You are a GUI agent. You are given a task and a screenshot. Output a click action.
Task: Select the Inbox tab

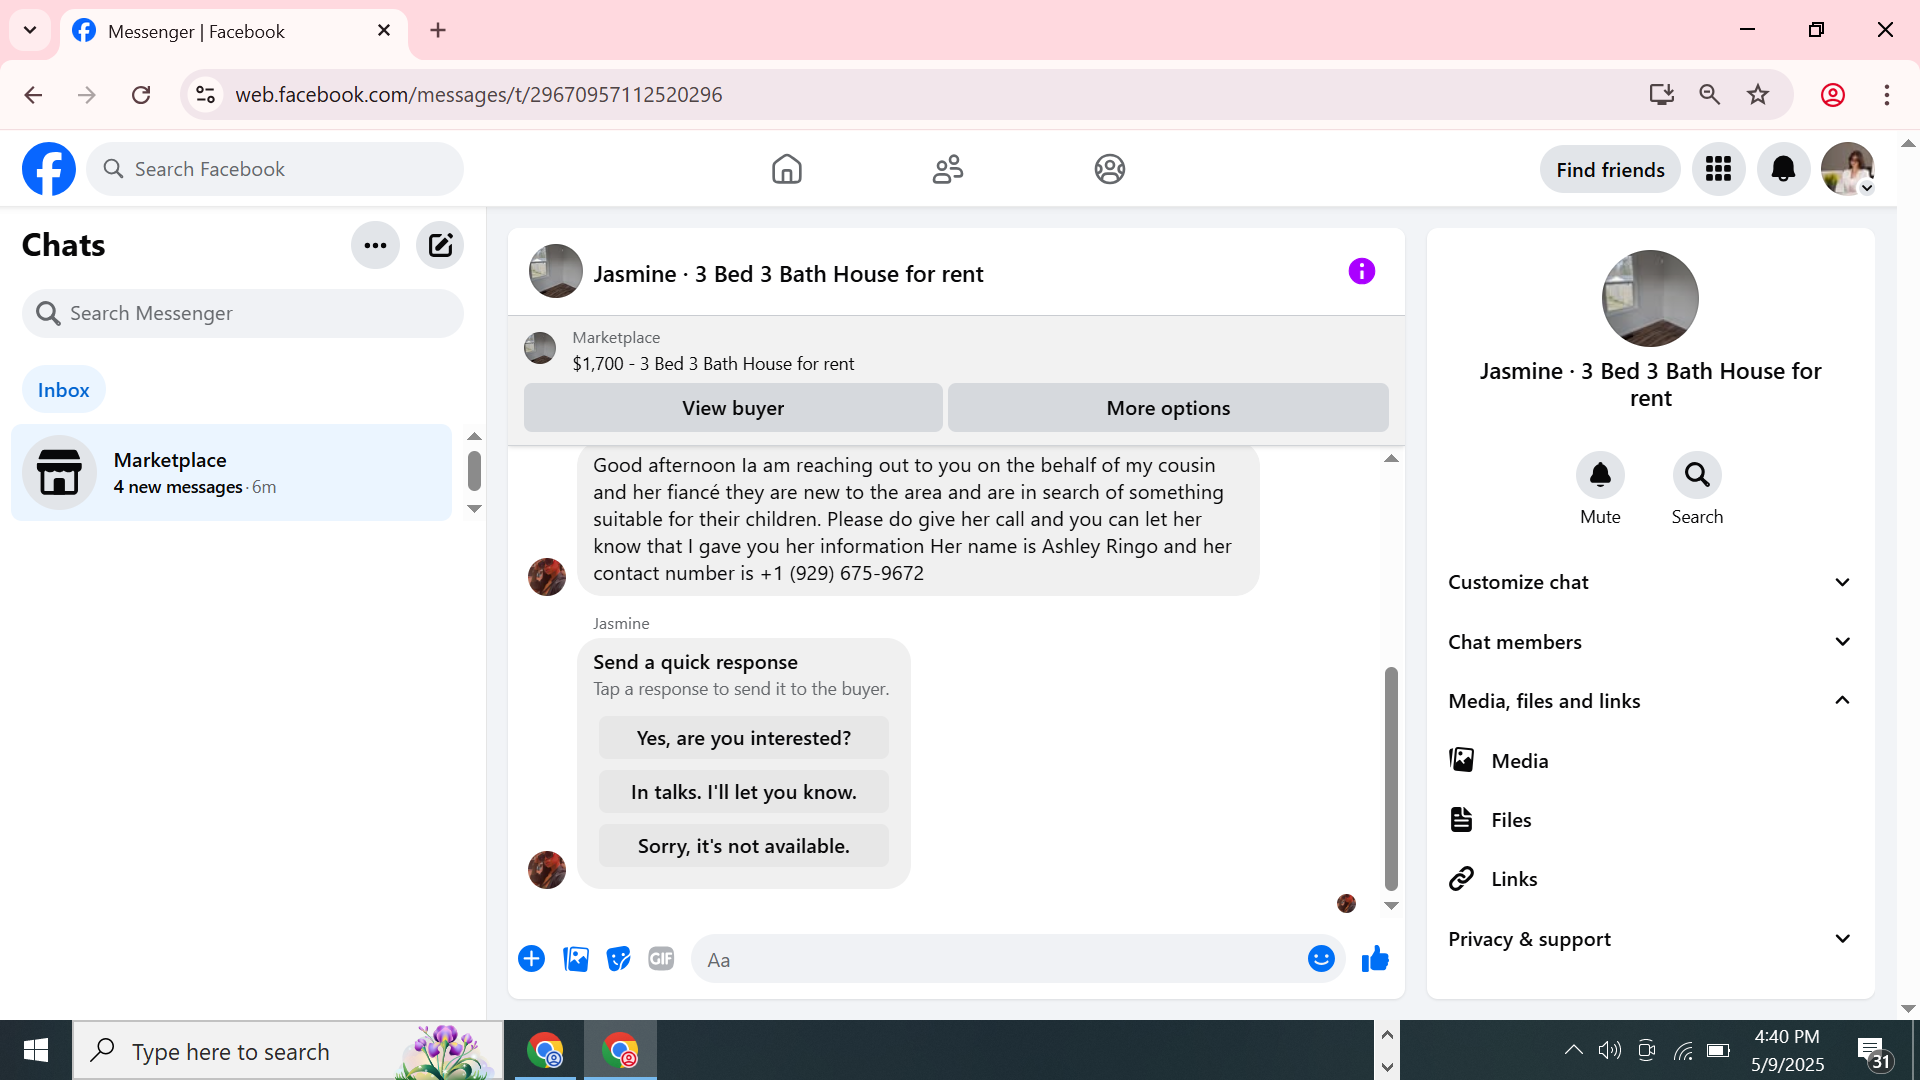pos(64,390)
